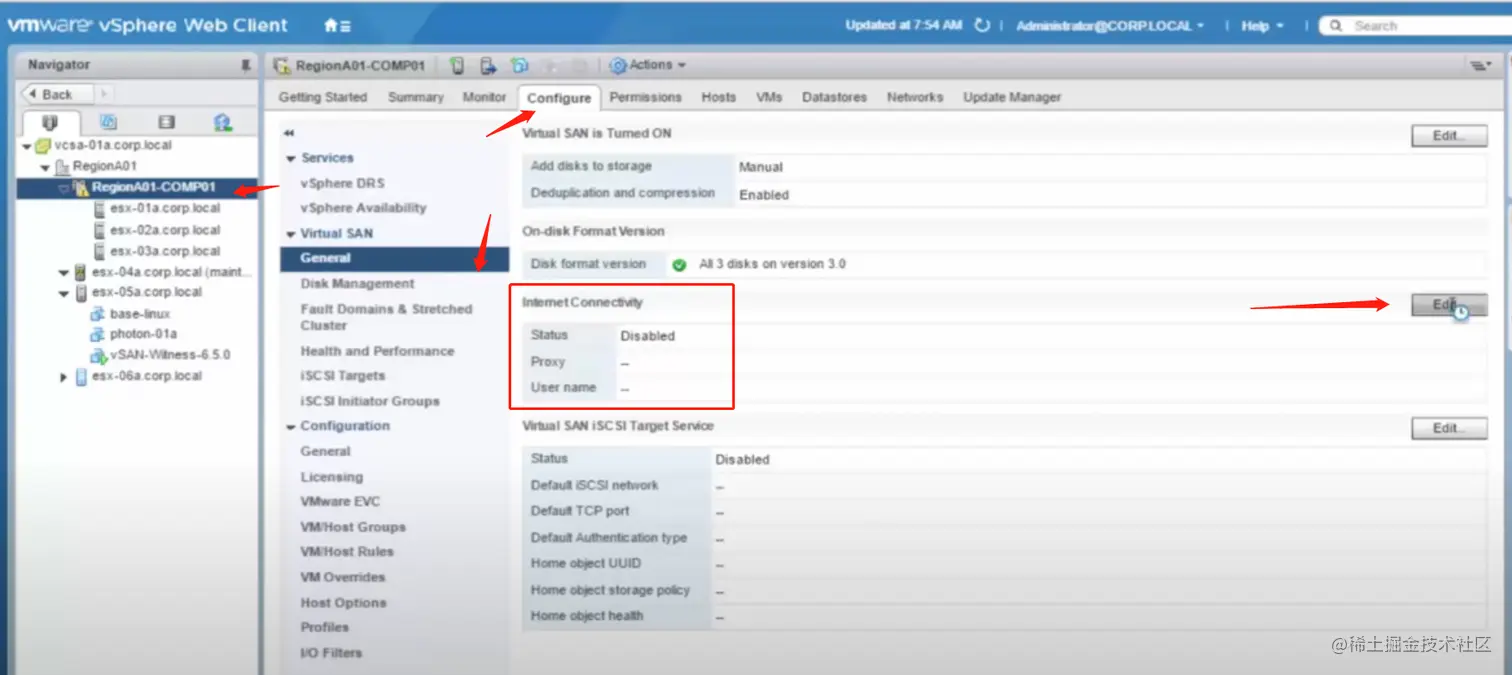
Task: Open VM/Host Rules page
Action: click(347, 551)
